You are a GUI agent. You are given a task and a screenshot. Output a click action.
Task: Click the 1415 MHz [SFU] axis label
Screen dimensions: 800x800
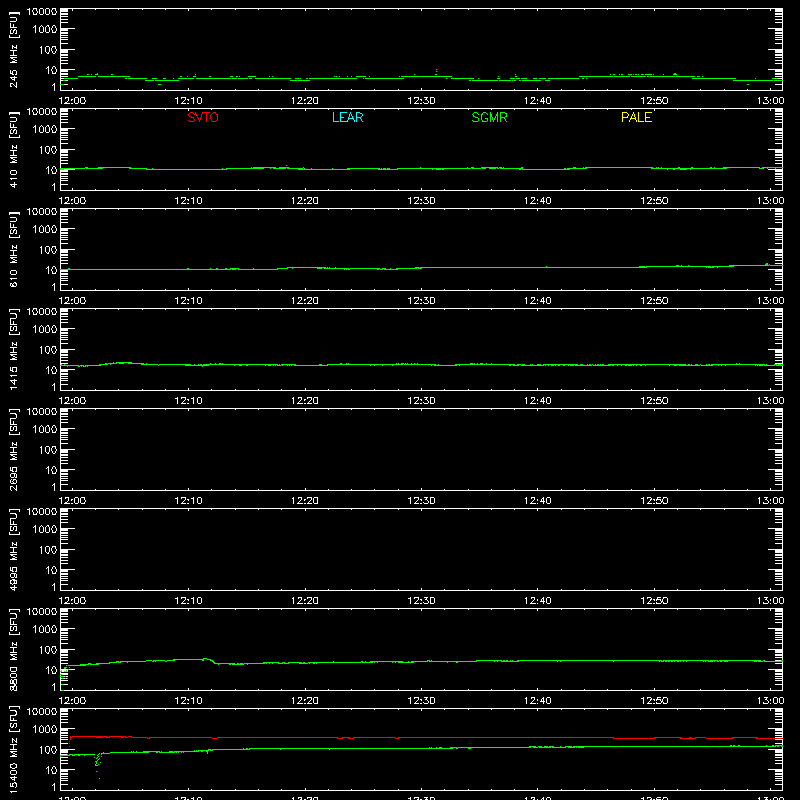(x=14, y=349)
